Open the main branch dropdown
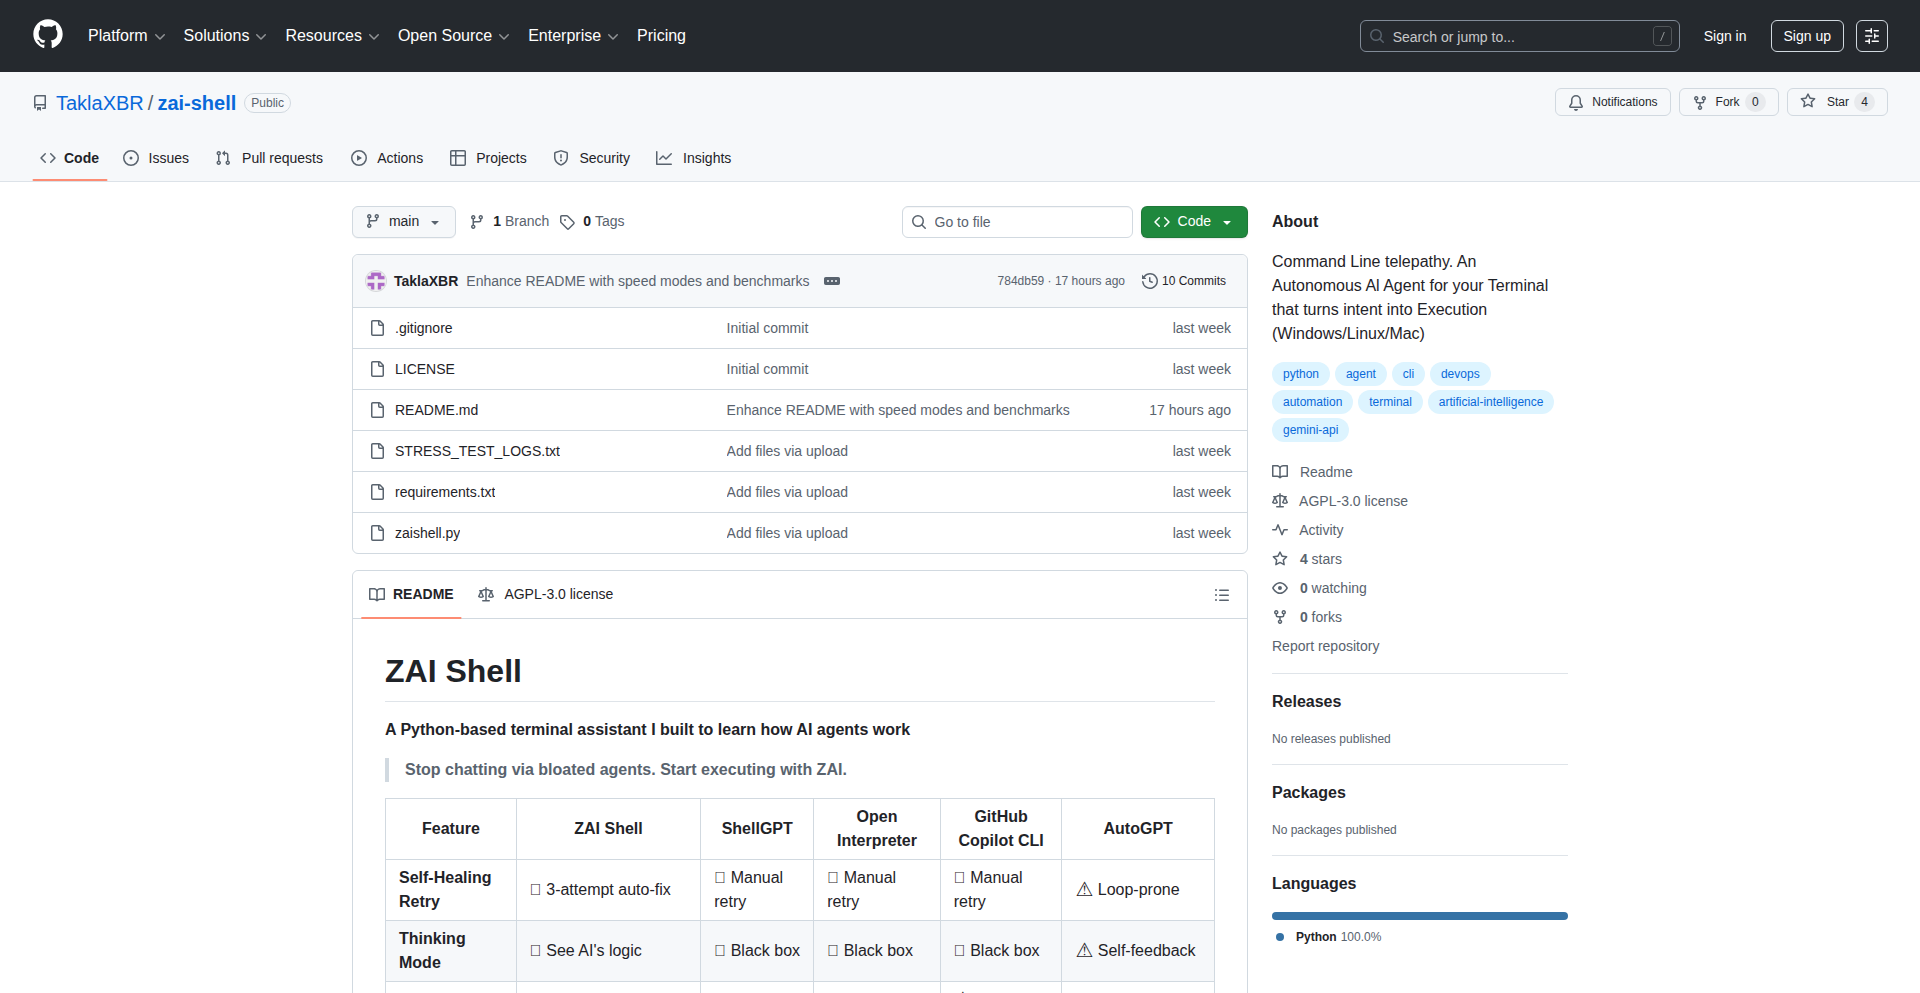 click(x=403, y=222)
